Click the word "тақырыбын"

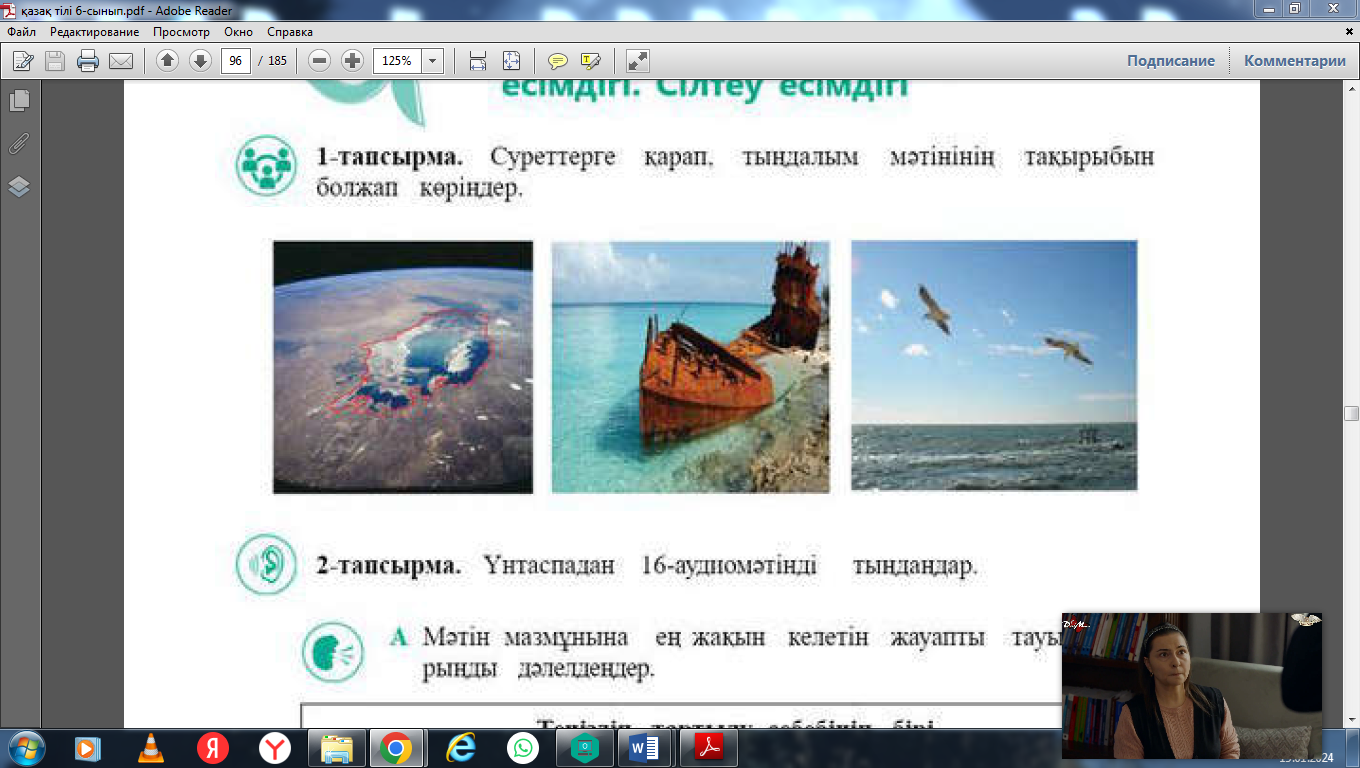[x=1089, y=158]
